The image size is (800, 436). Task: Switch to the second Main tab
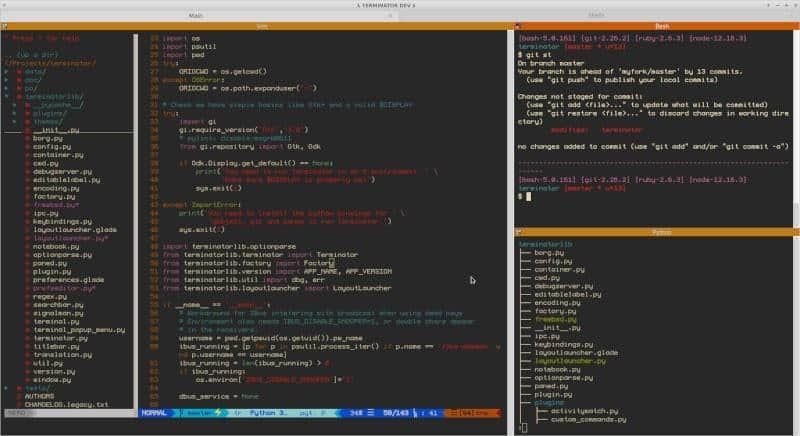[x=596, y=15]
